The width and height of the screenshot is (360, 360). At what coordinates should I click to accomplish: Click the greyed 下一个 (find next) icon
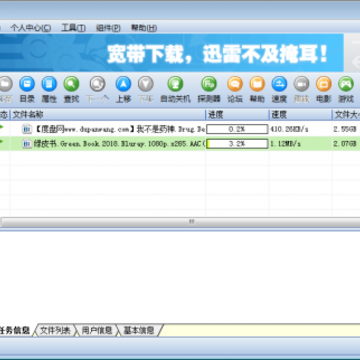(97, 84)
